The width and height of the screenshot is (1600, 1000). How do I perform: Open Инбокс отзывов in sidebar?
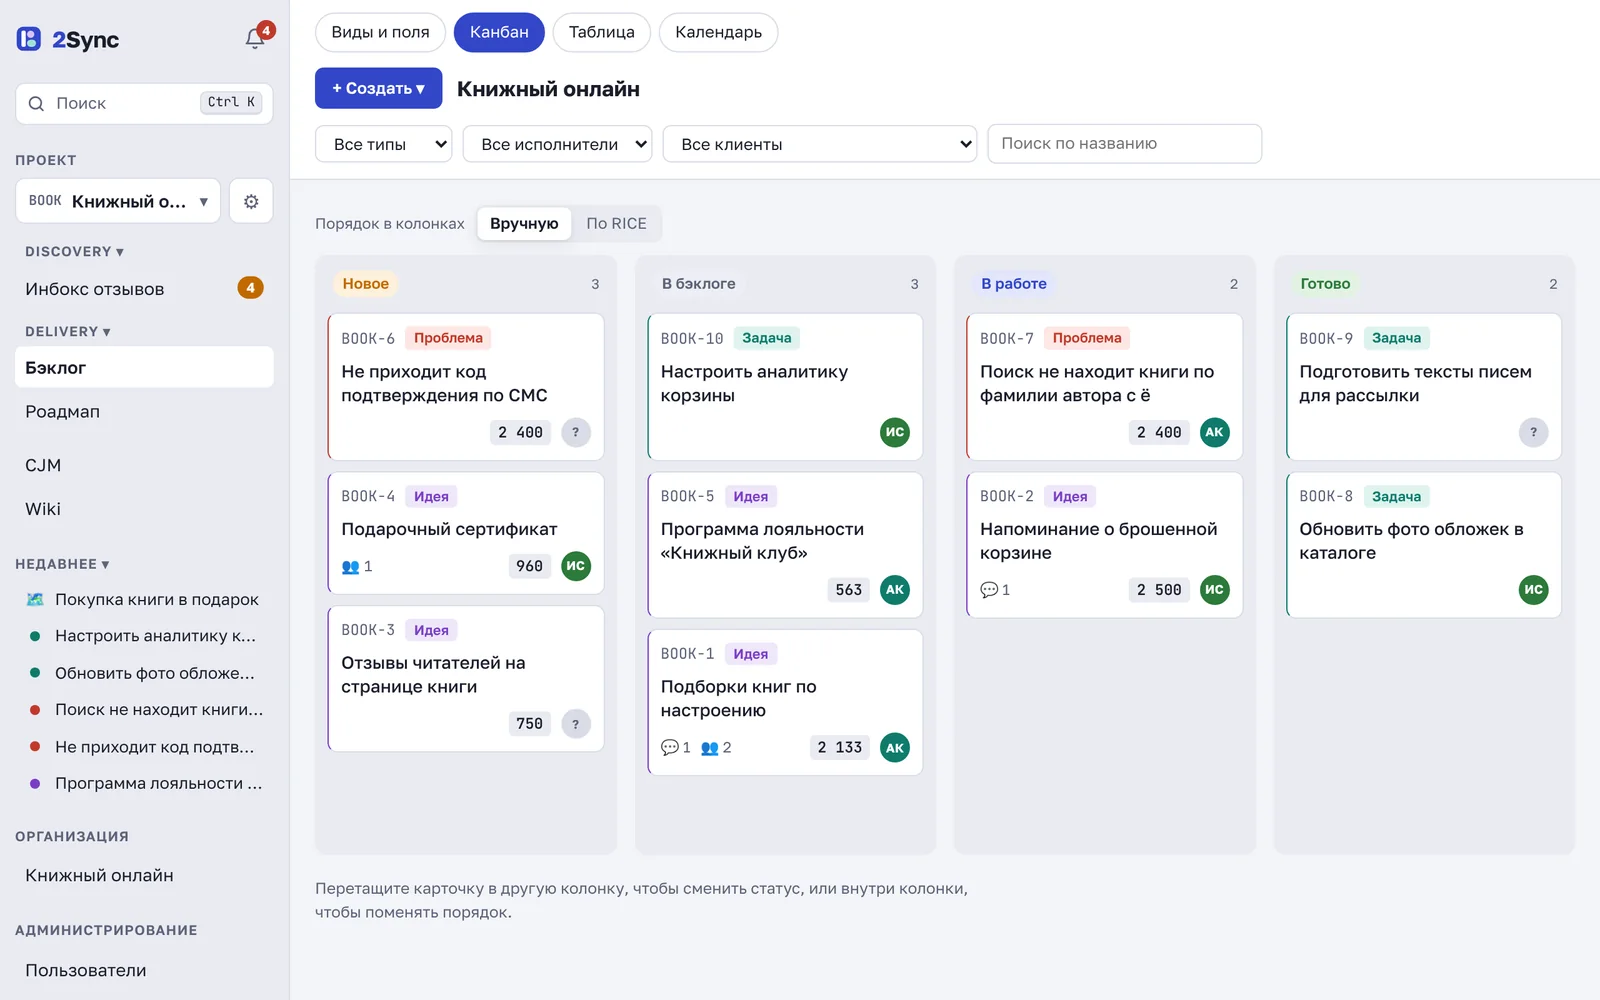145,289
